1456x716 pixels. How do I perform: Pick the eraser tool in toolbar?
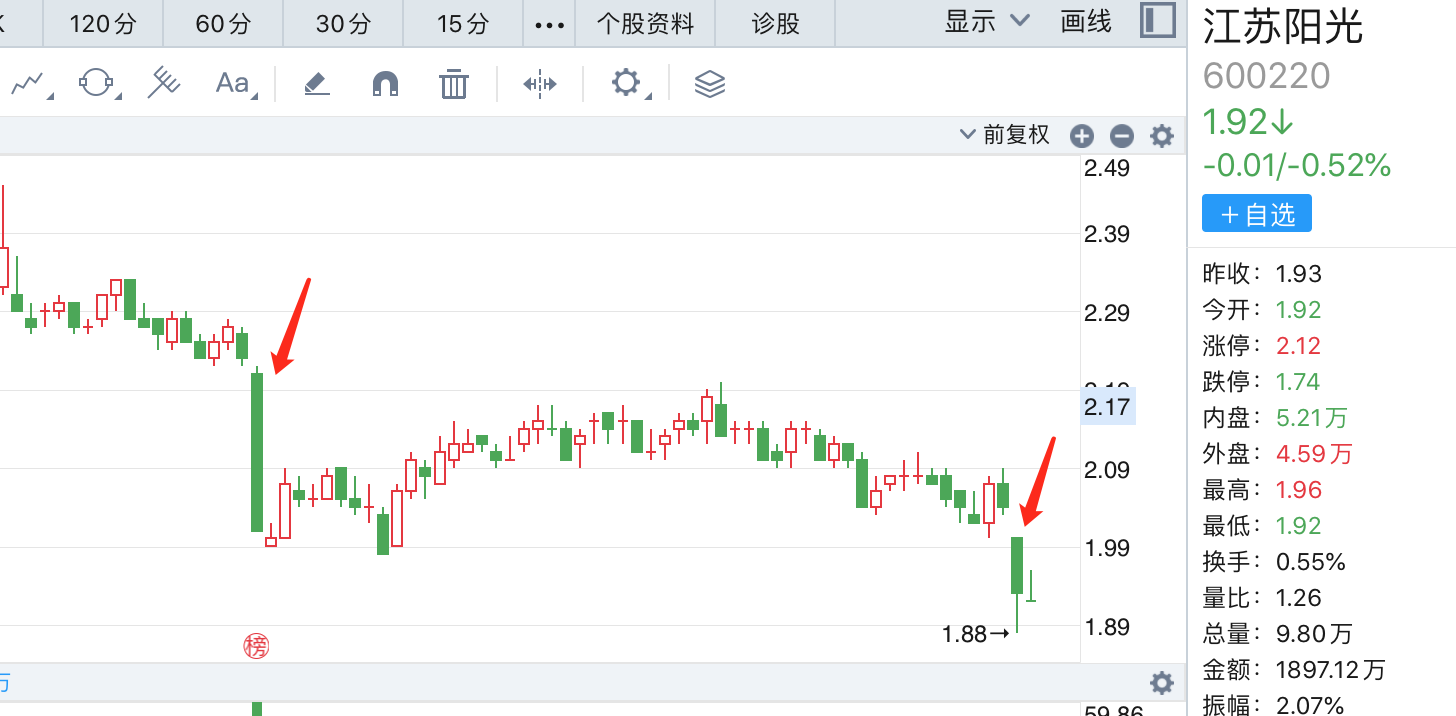coord(317,84)
